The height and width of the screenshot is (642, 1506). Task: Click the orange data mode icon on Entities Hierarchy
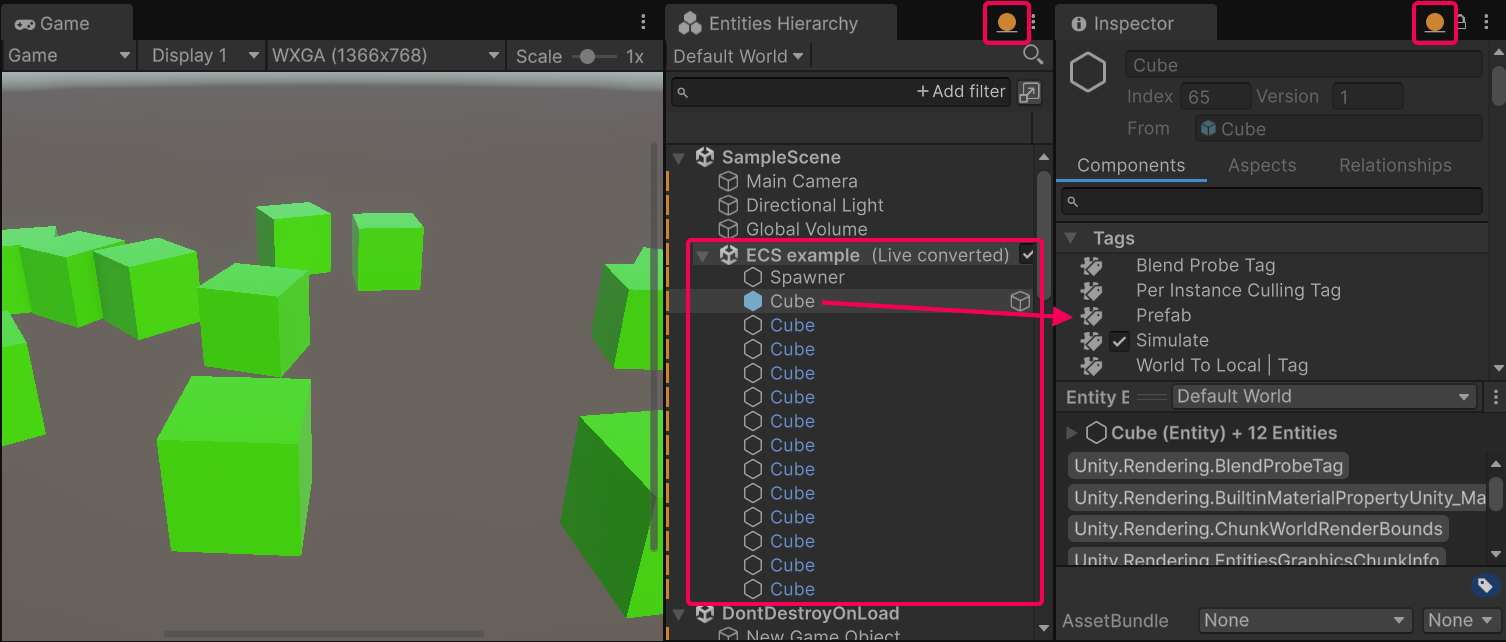pos(1005,22)
